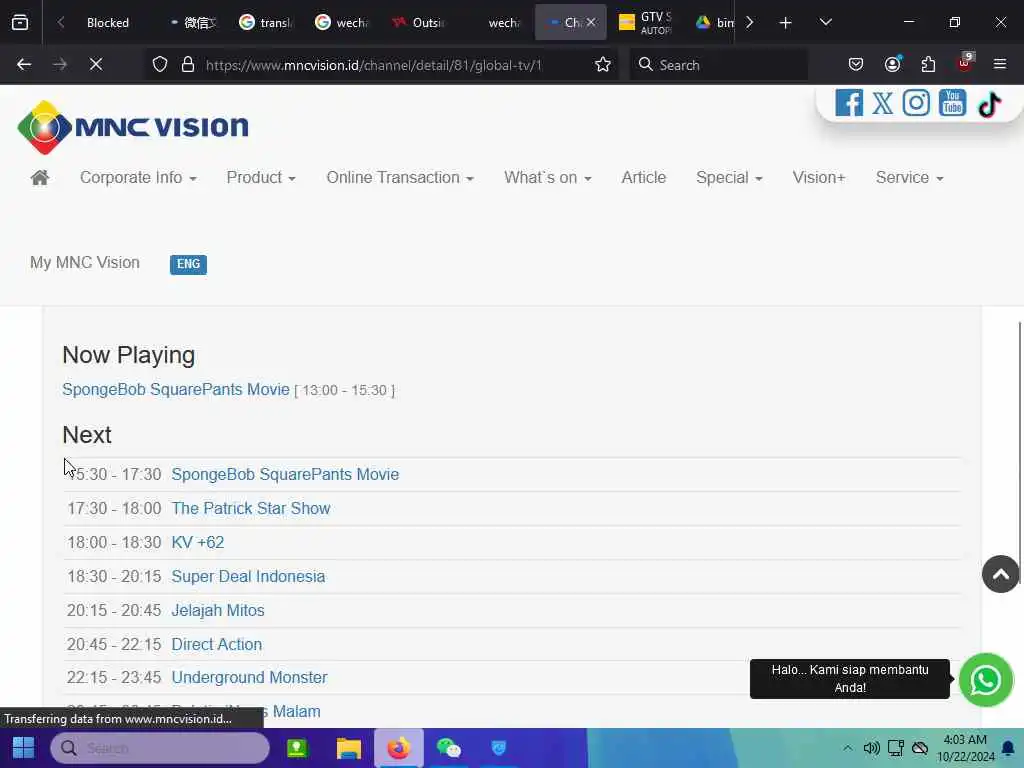
Task: Open The Patrick Star Show link
Action: pos(251,508)
